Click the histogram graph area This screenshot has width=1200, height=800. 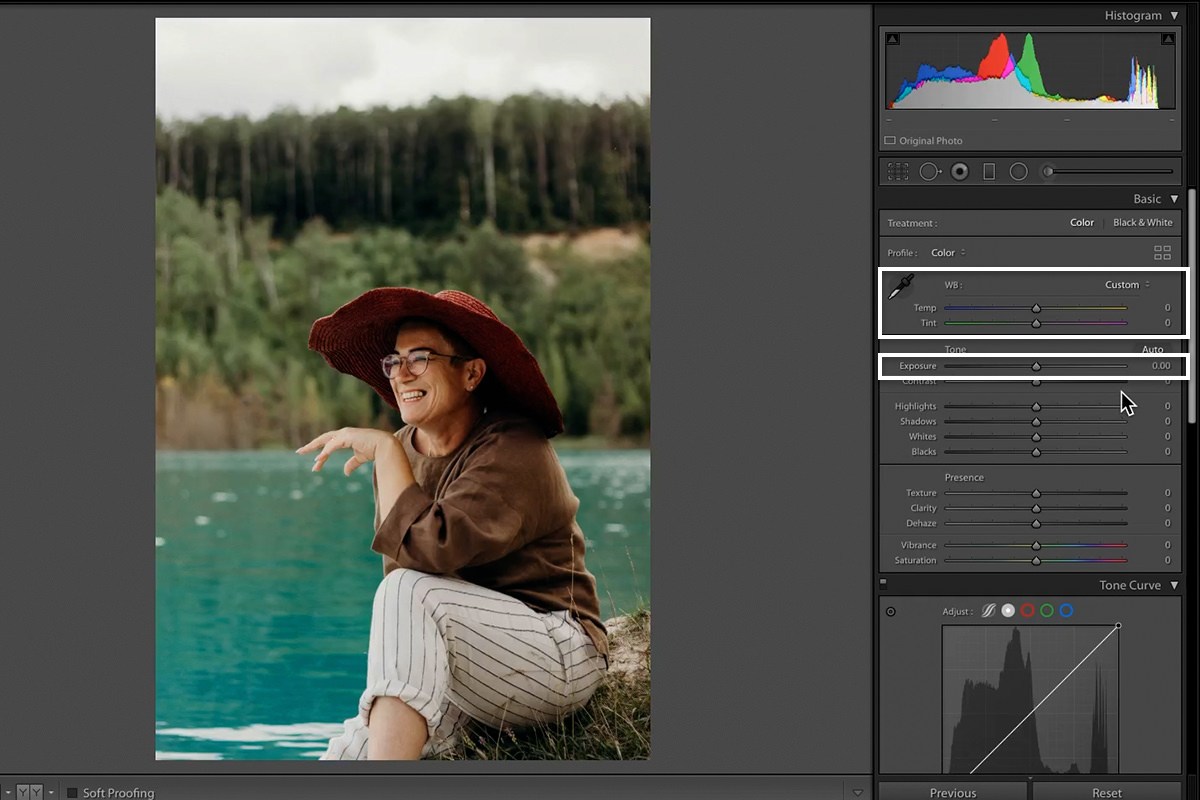point(1030,70)
